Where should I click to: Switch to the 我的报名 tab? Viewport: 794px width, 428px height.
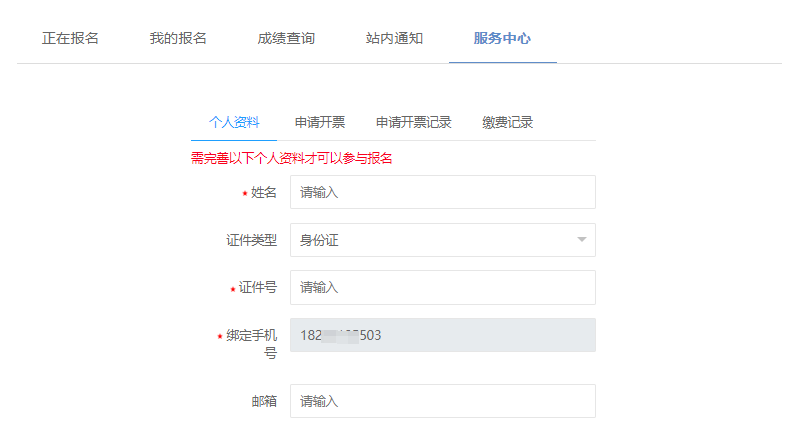tap(178, 39)
